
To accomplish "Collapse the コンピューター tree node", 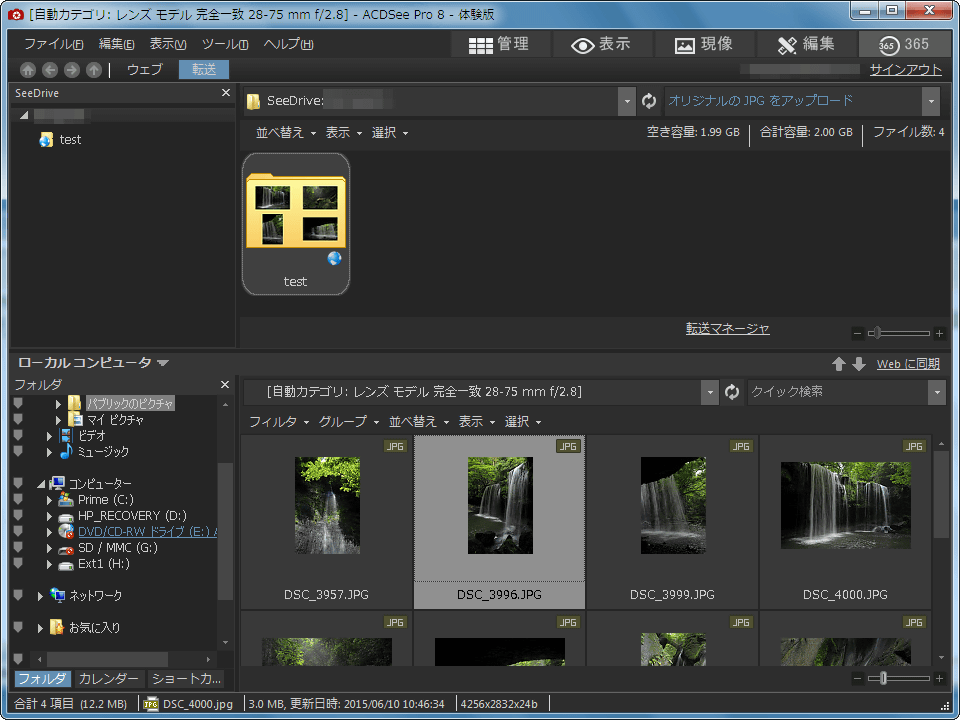I will pyautogui.click(x=40, y=484).
